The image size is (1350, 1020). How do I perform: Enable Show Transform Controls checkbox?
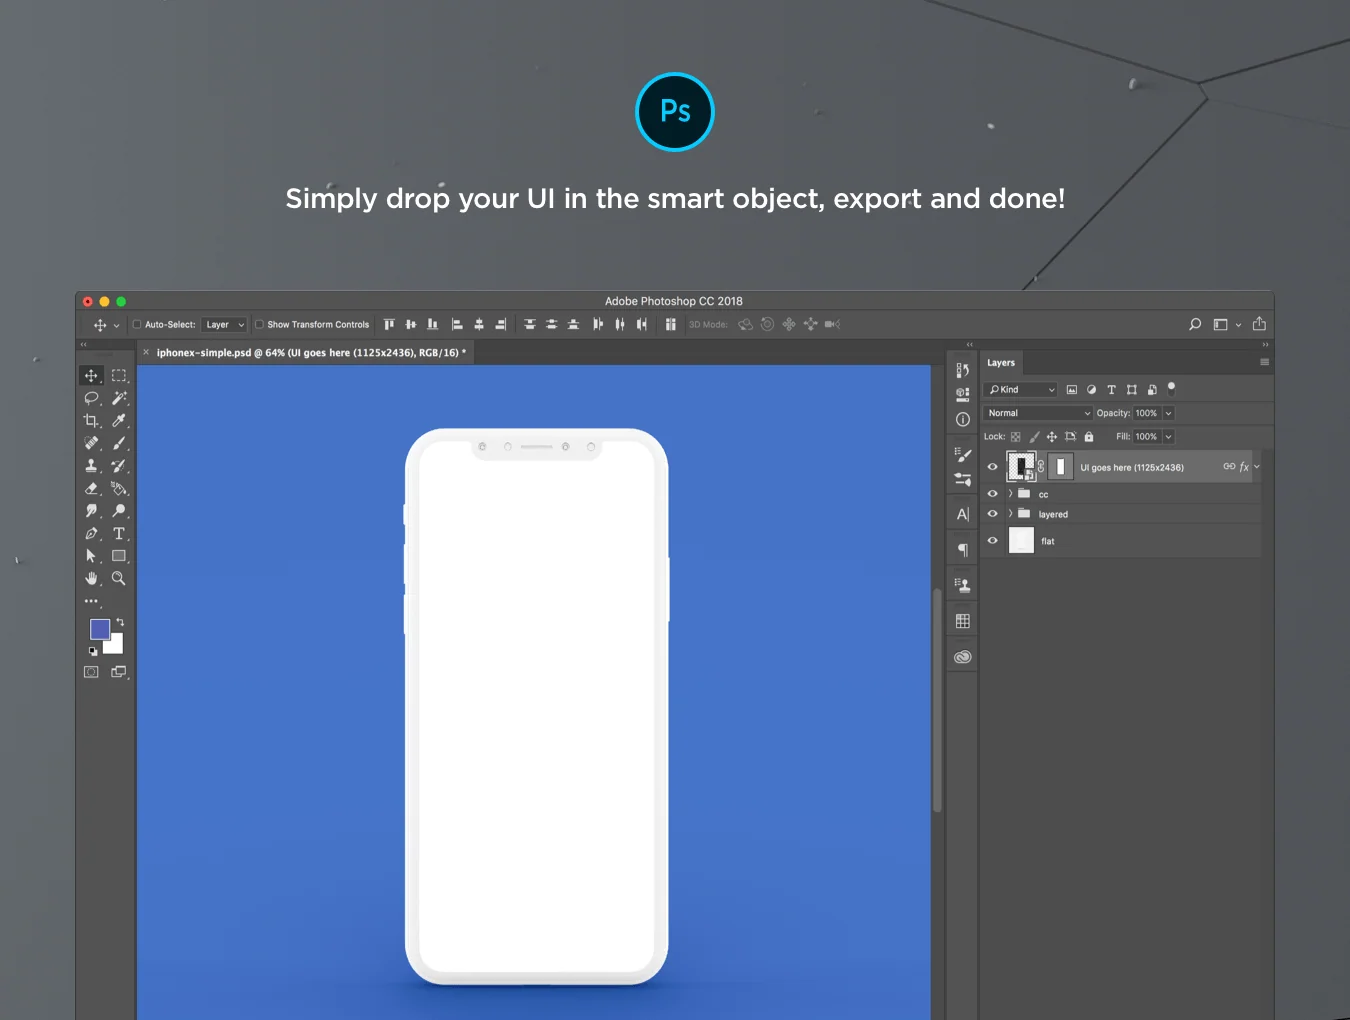pos(259,324)
